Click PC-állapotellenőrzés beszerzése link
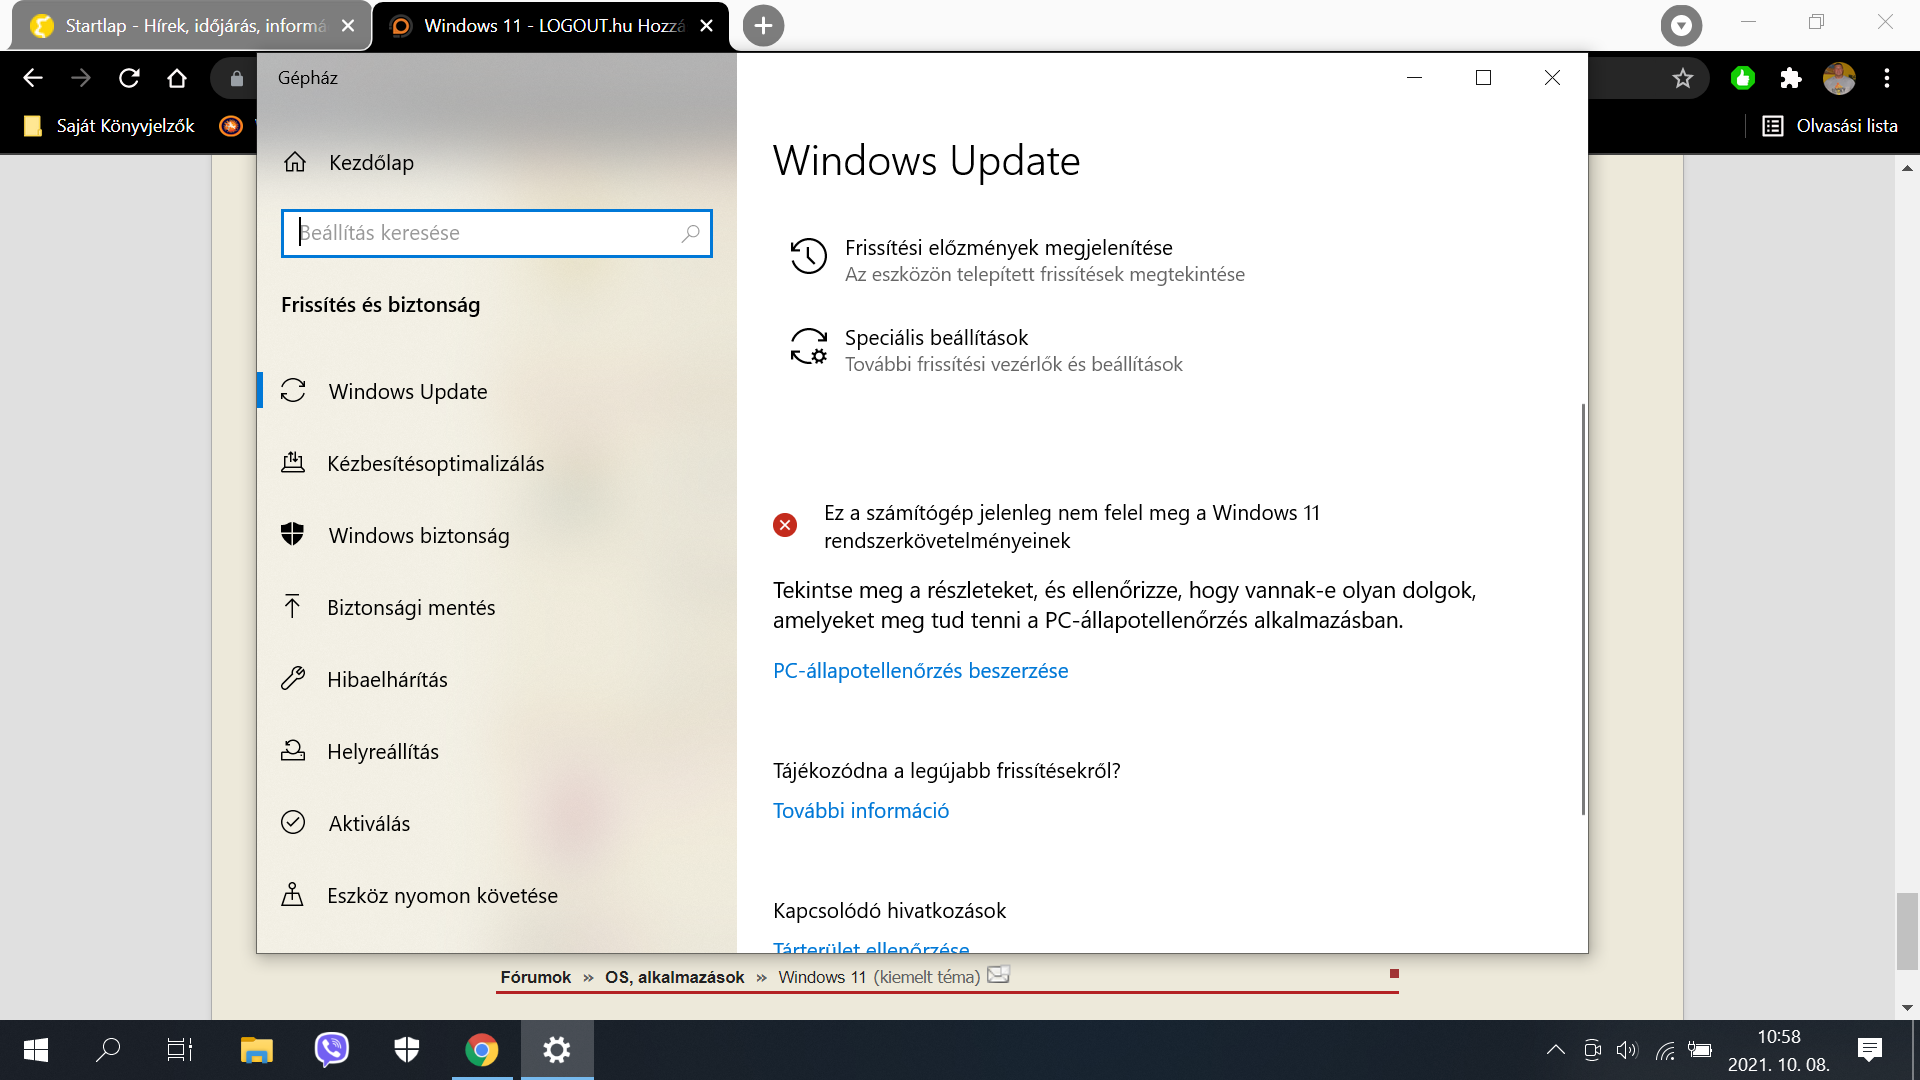This screenshot has height=1080, width=1920. 920,670
